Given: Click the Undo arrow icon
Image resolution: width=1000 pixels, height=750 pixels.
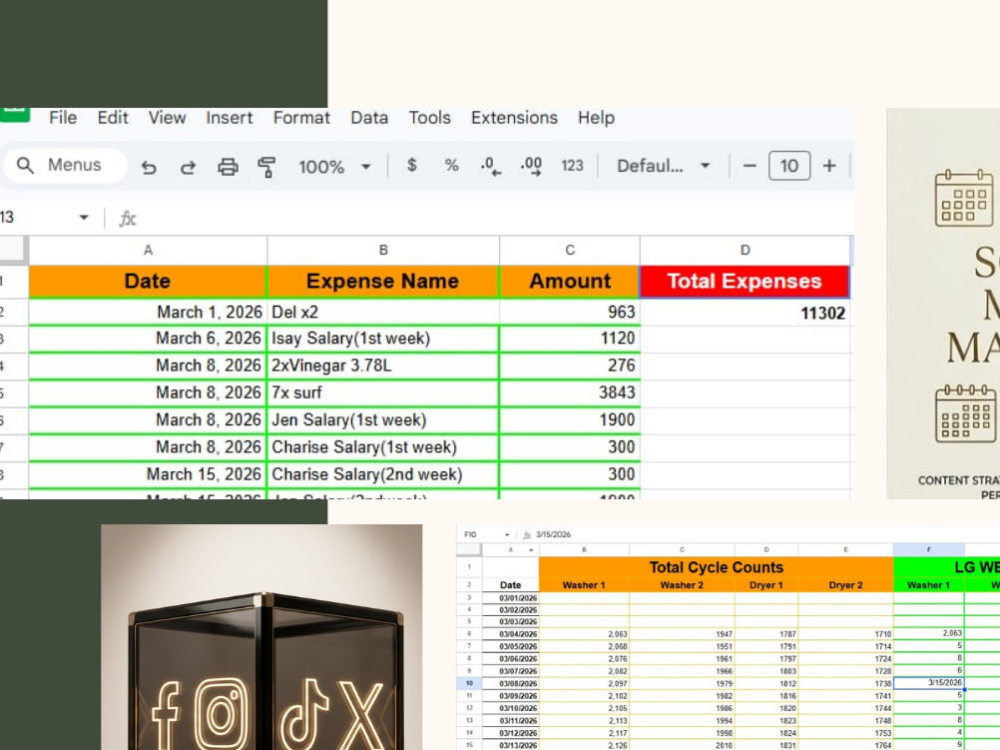Looking at the screenshot, I should click(149, 167).
